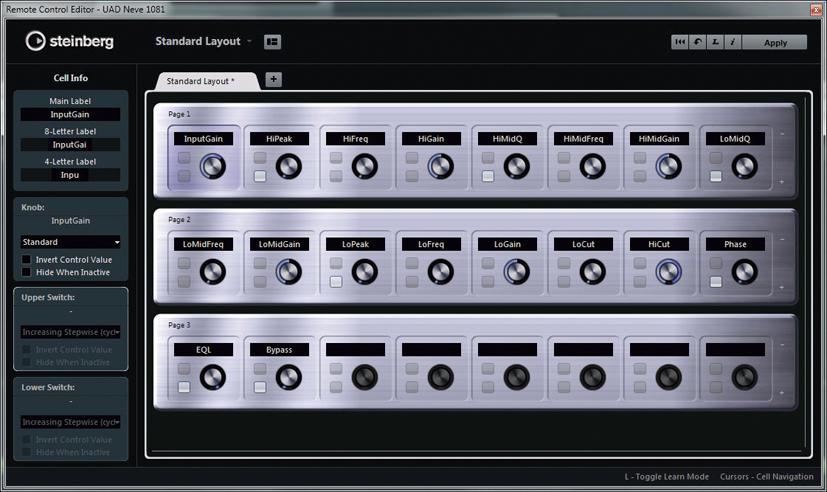Add a new layout with plus icon
This screenshot has height=492, width=827.
[273, 79]
